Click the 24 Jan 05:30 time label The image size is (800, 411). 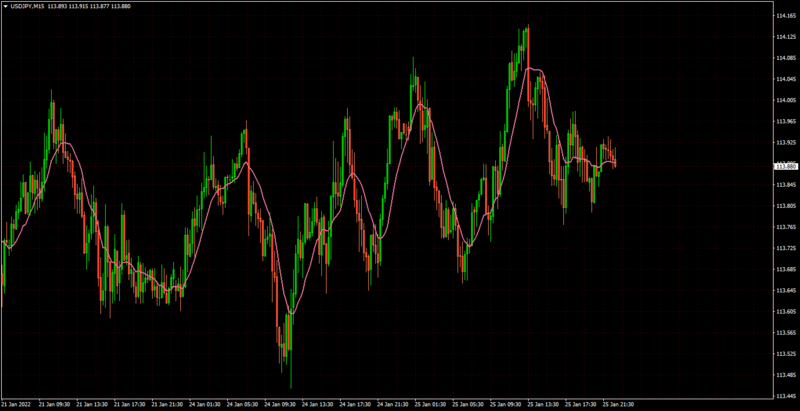tap(242, 403)
